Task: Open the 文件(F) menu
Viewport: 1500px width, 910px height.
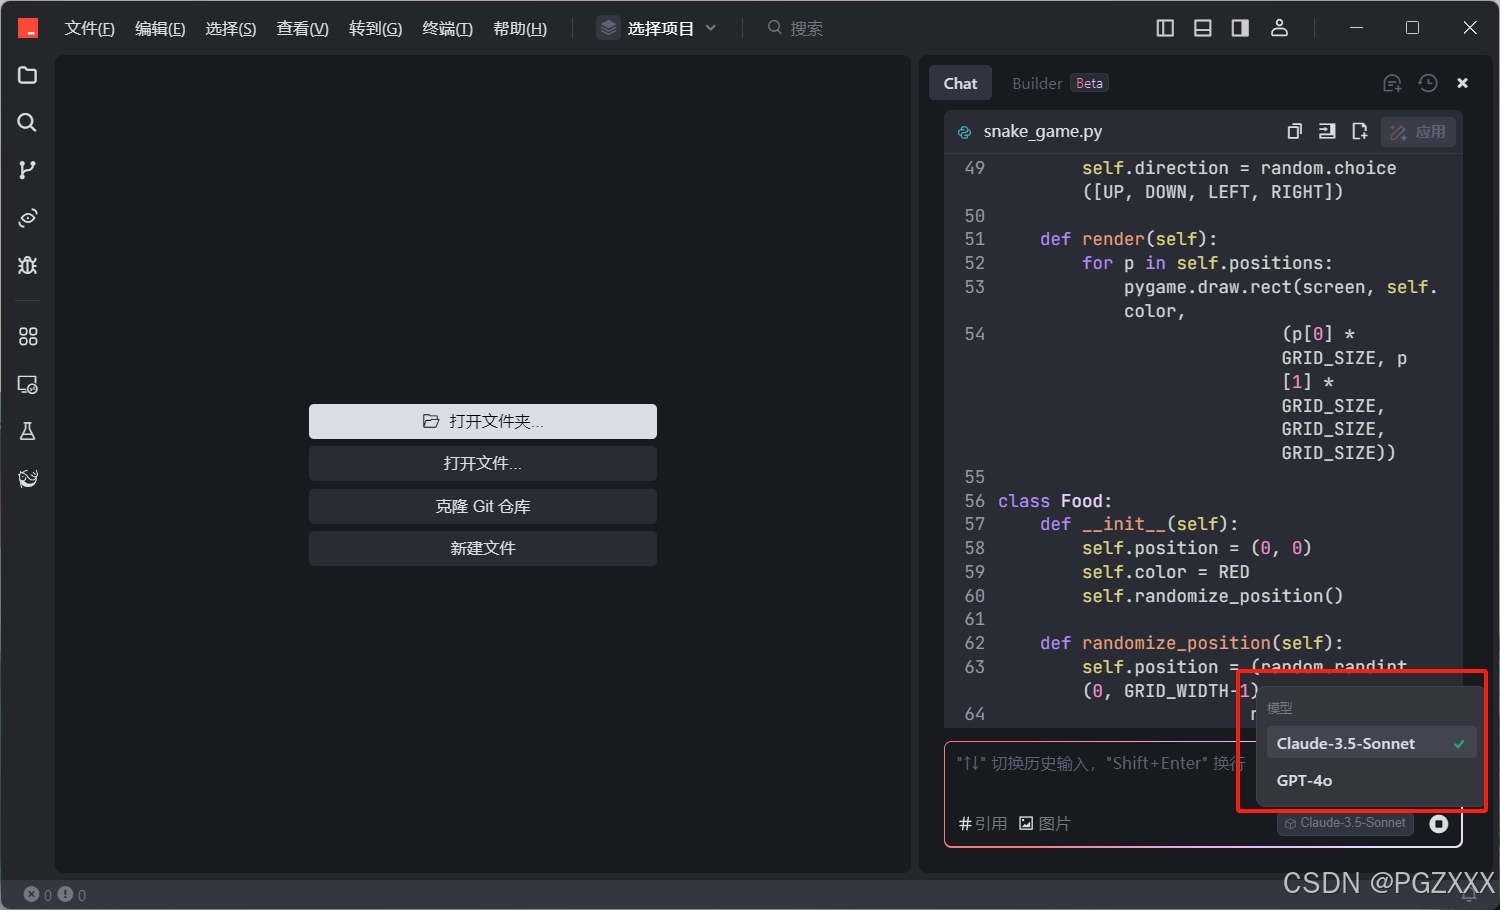Action: click(x=89, y=28)
